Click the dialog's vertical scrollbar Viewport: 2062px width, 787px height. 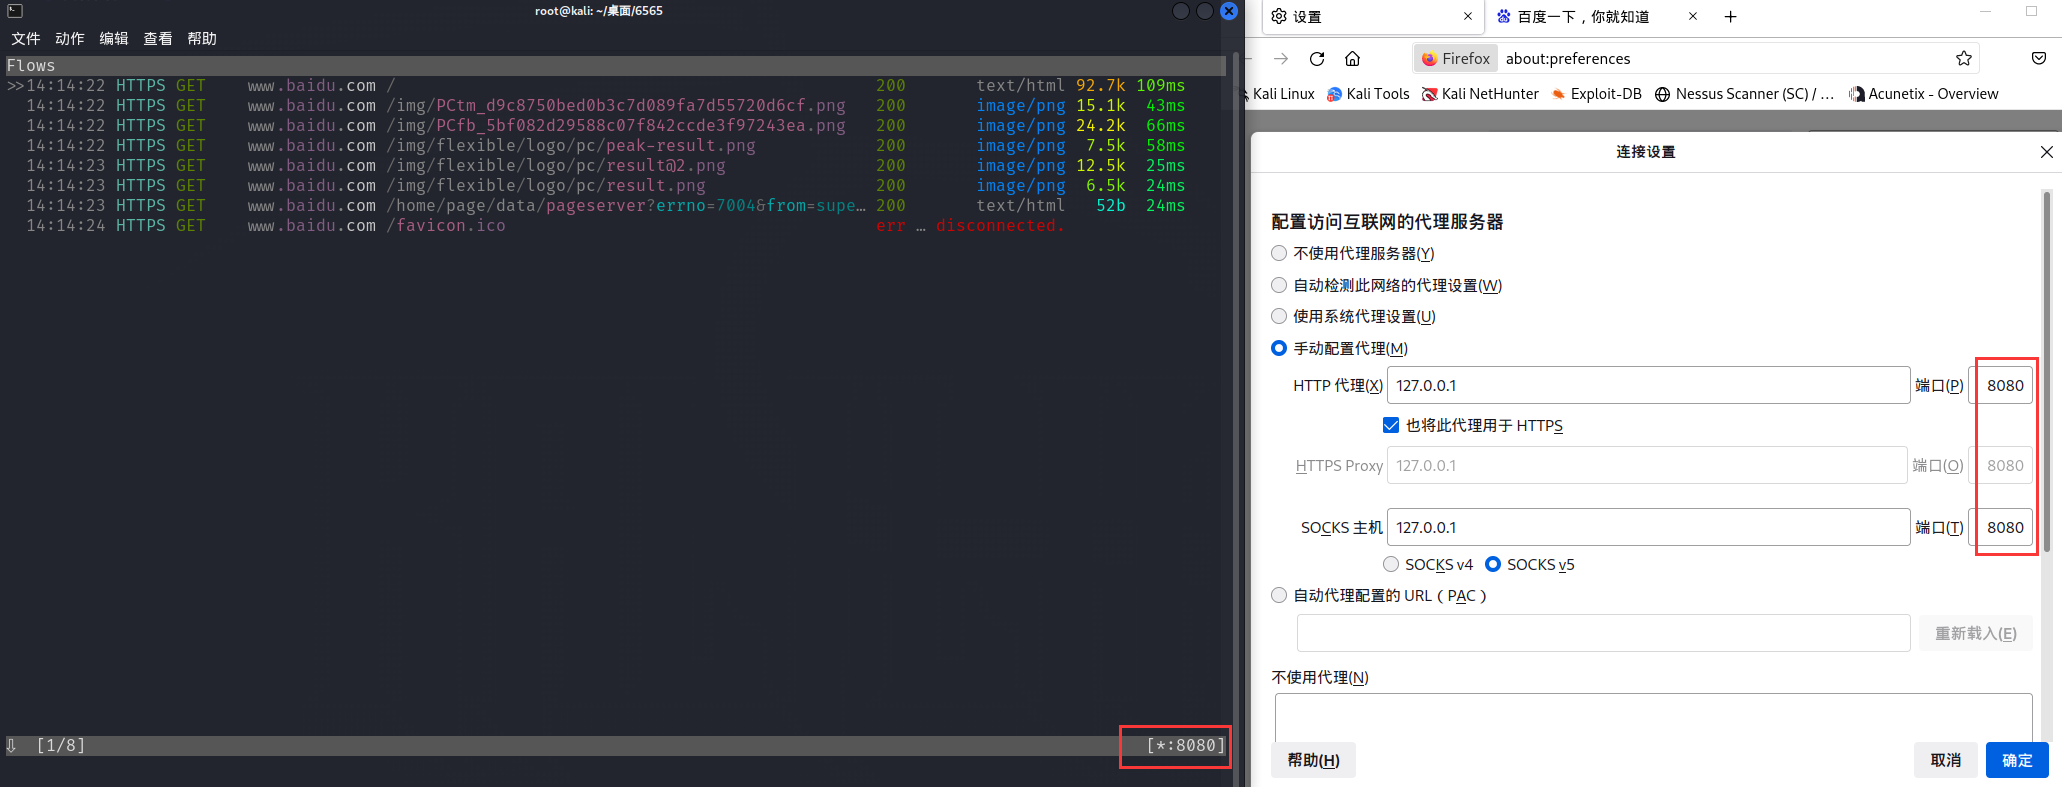[x=2046, y=370]
